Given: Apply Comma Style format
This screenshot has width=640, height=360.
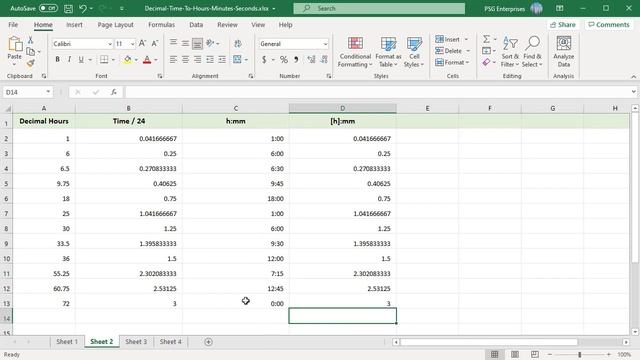Looking at the screenshot, I should (296, 60).
